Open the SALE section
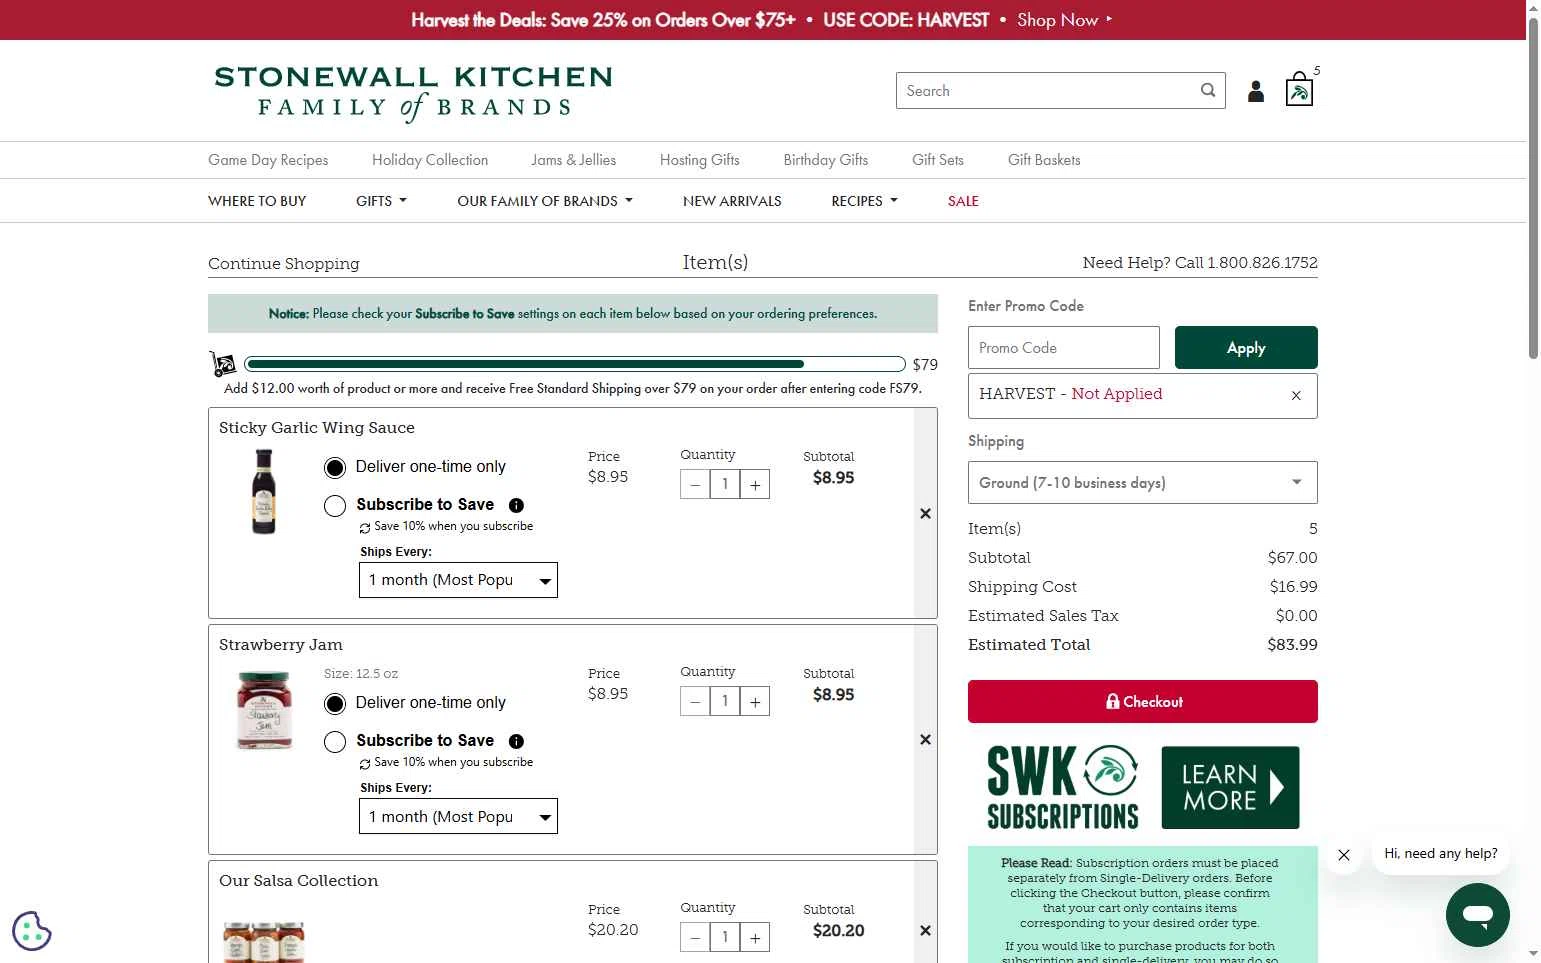Screen dimensions: 1541x963 [963, 201]
